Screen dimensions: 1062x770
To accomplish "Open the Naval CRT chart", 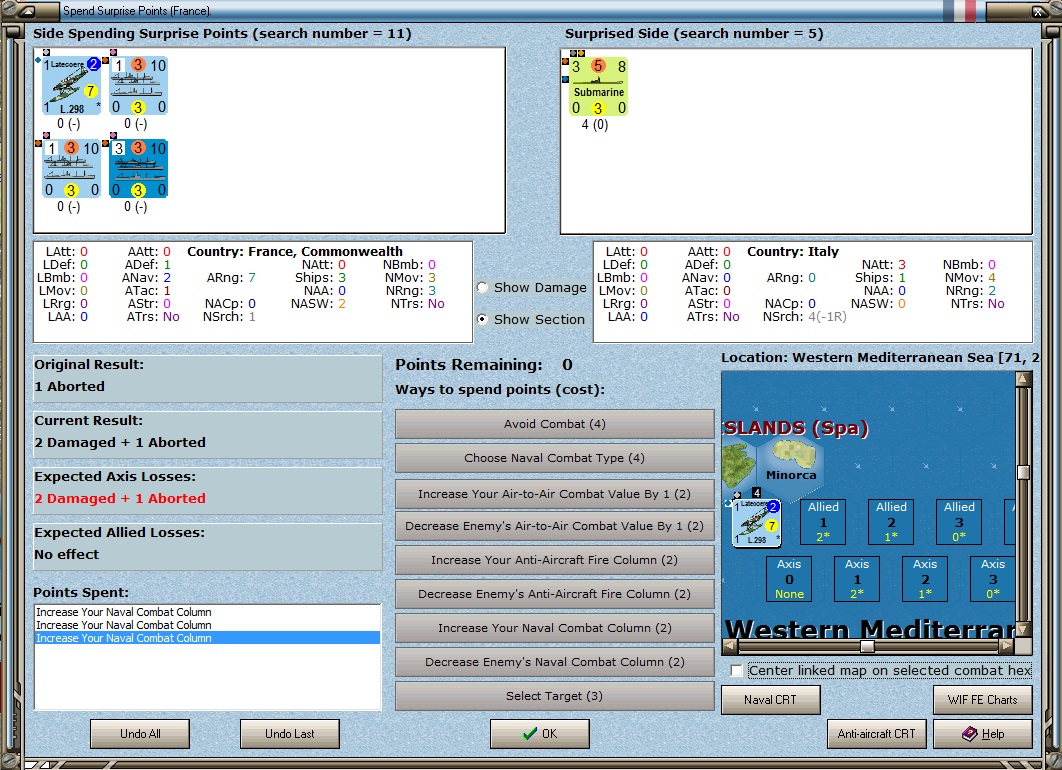I will [771, 700].
